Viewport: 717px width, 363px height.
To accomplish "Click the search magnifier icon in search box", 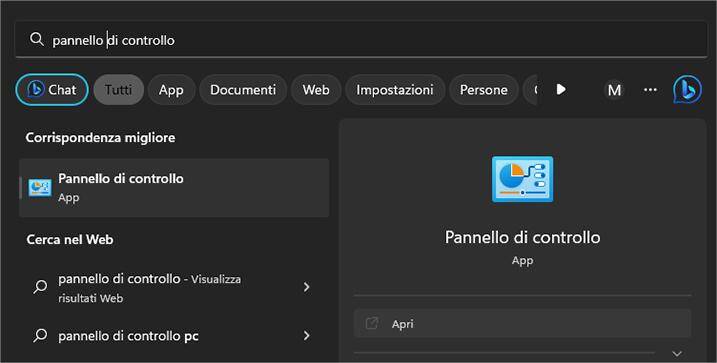I will tap(37, 40).
